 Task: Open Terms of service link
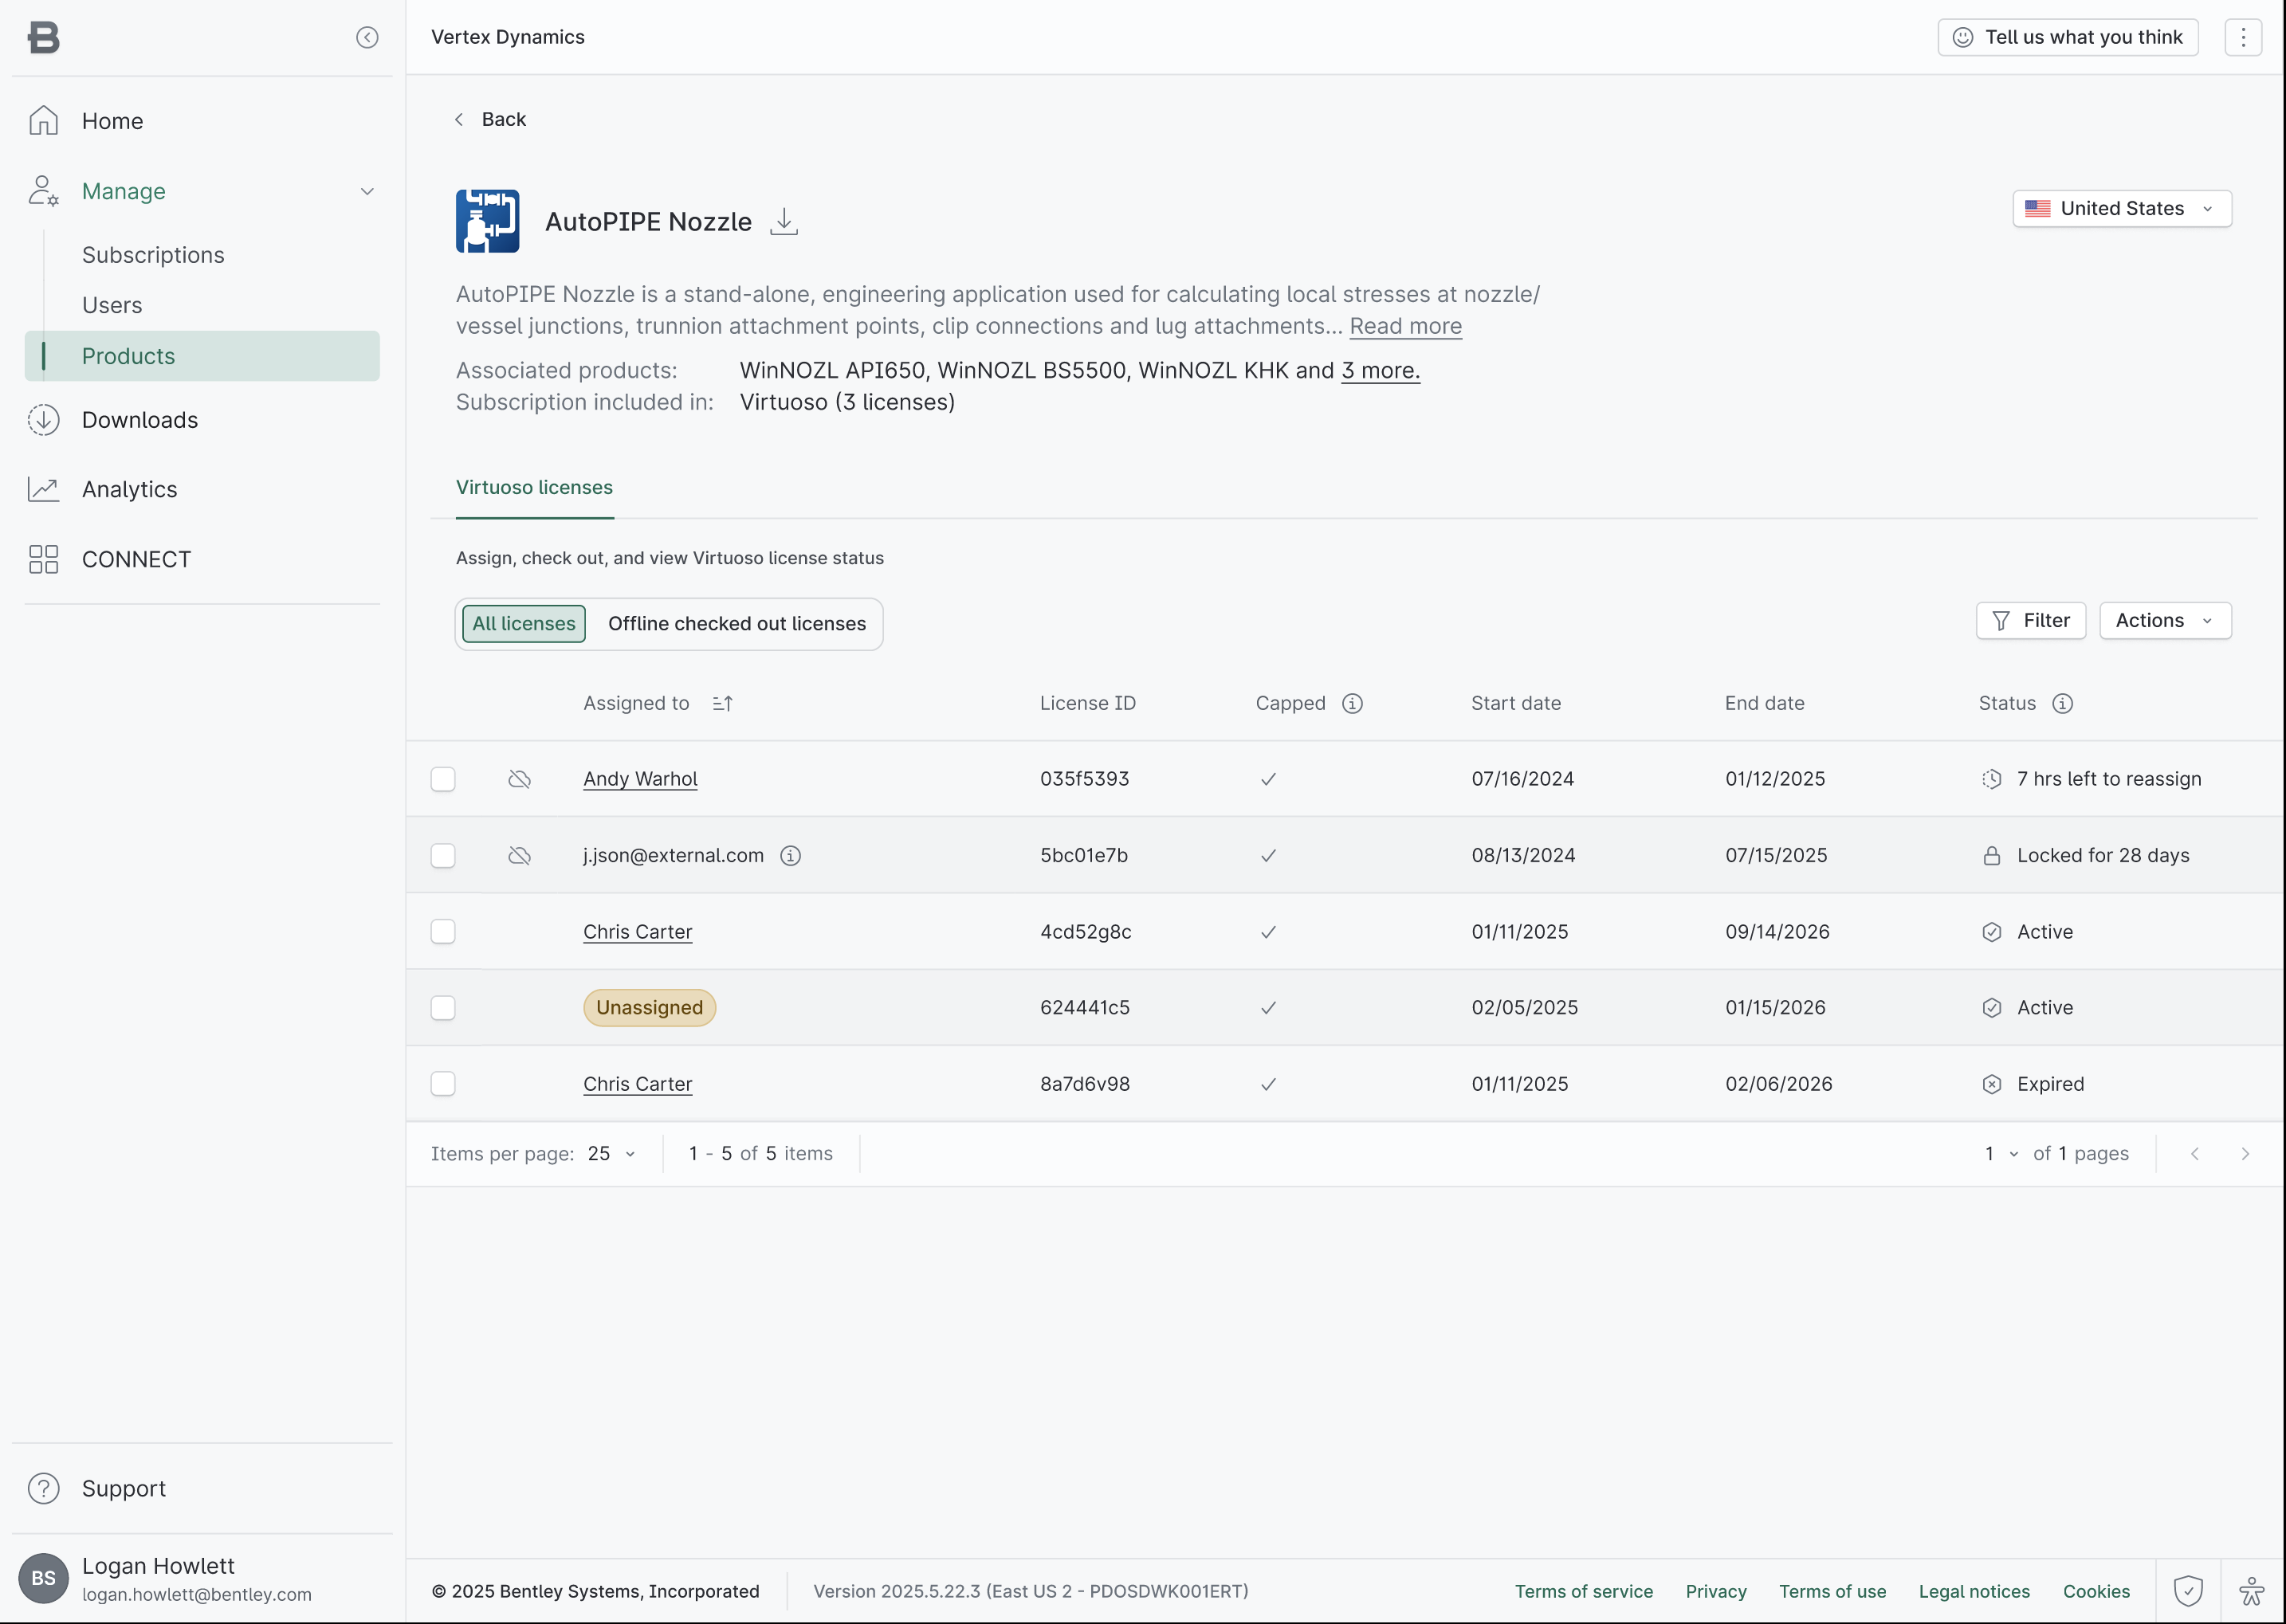(1583, 1591)
